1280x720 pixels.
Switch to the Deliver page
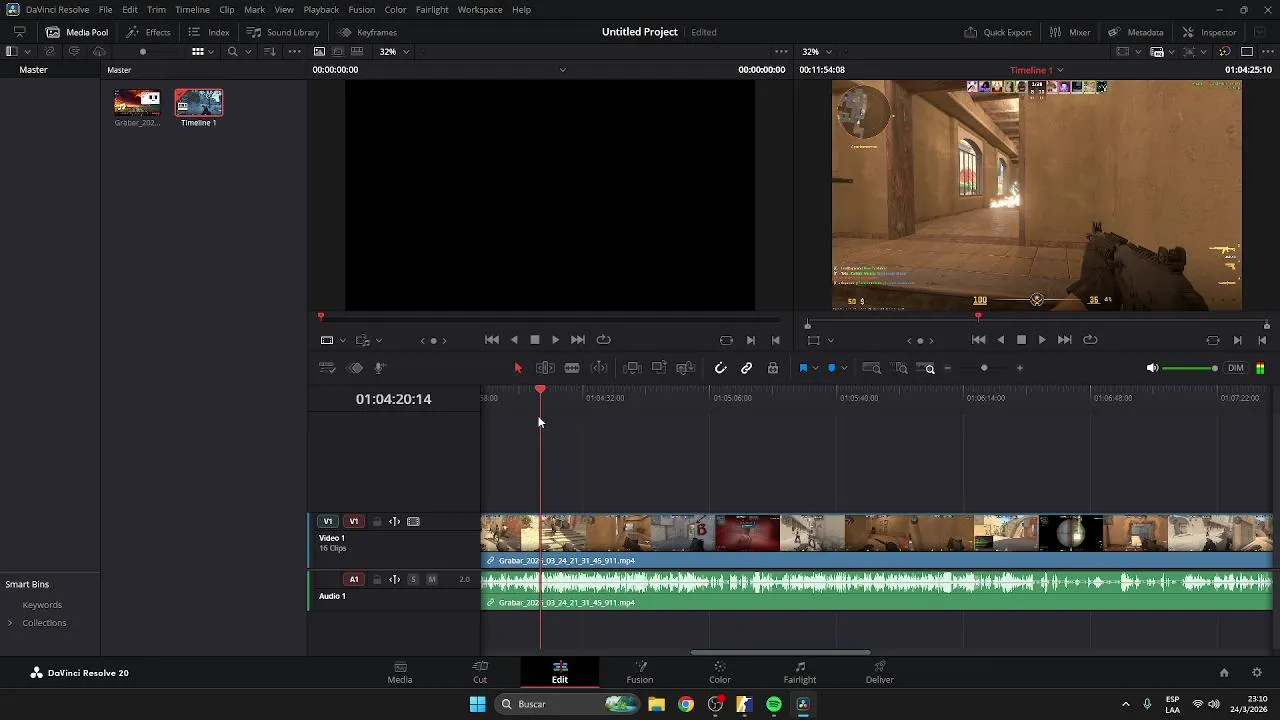[880, 672]
